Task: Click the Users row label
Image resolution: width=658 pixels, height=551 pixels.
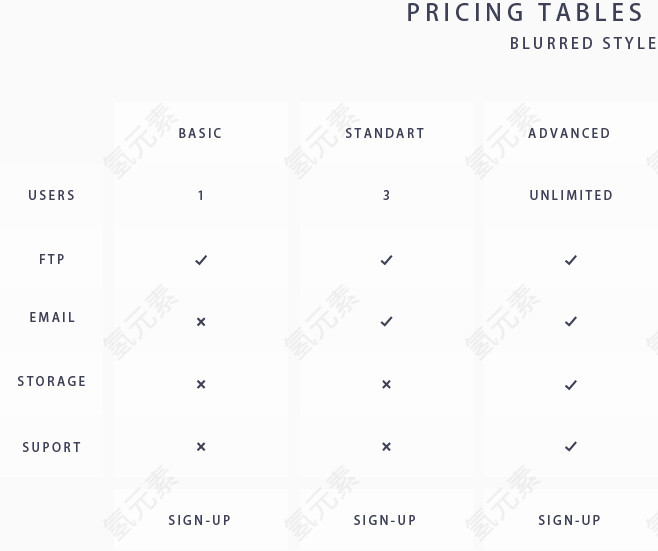Action: pos(52,195)
